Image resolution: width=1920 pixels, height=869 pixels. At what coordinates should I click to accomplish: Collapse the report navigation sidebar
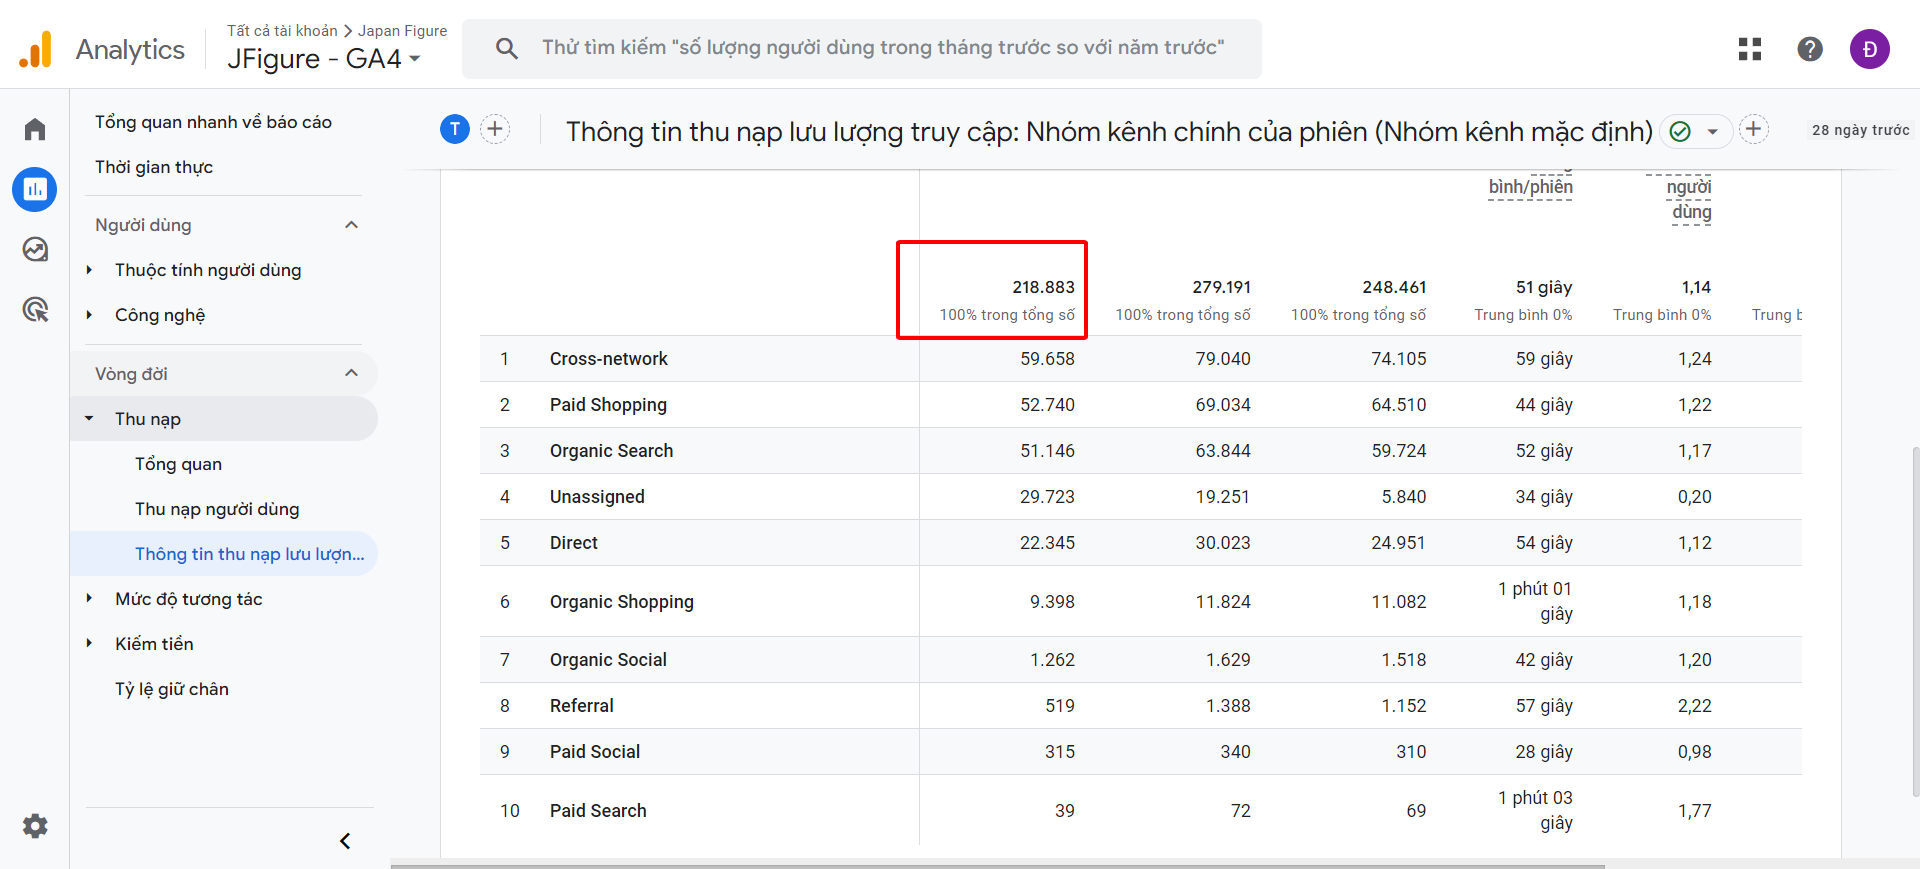pos(345,841)
